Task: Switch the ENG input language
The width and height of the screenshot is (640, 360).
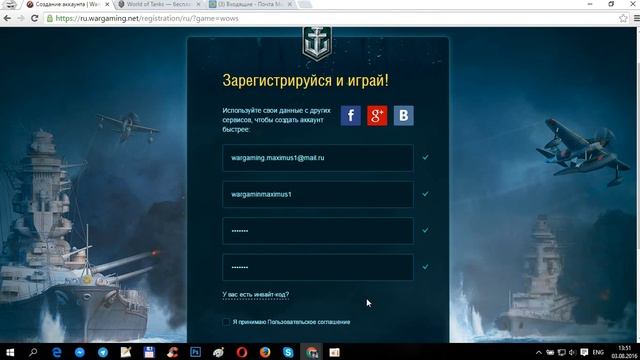Action: (598, 352)
